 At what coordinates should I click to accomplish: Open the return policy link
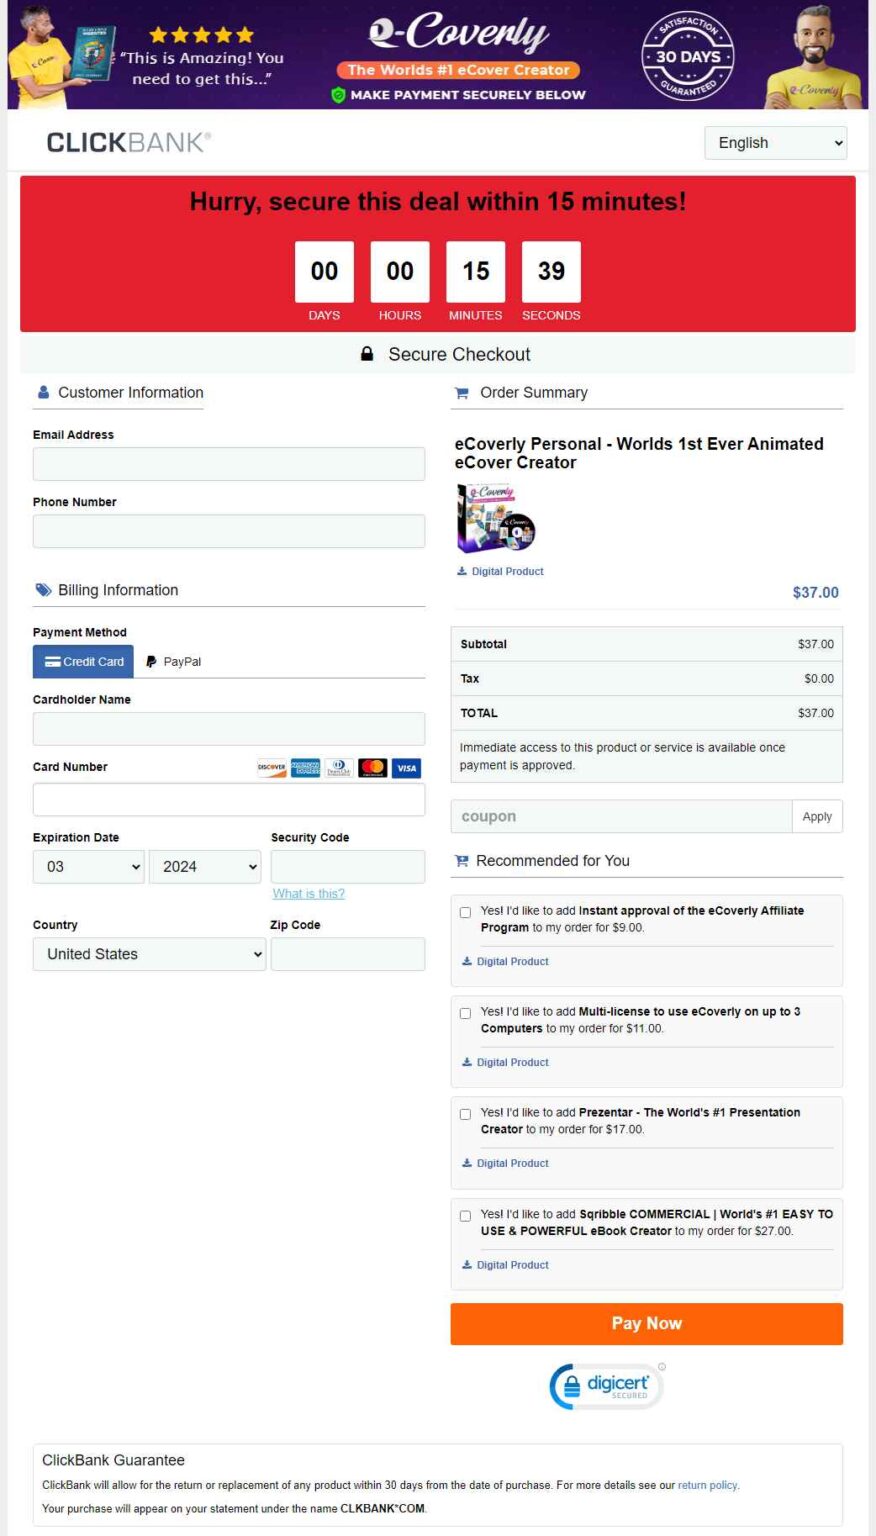707,1485
